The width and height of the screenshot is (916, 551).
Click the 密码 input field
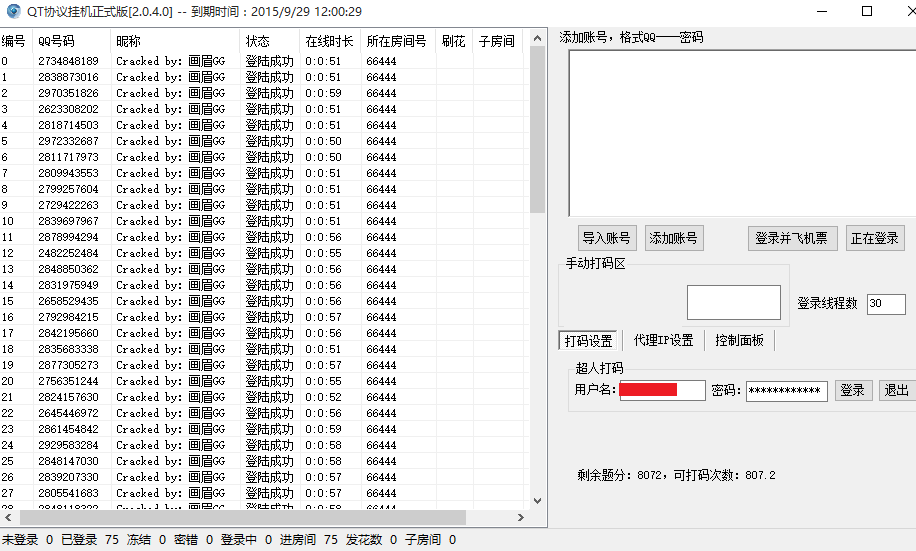tap(786, 390)
